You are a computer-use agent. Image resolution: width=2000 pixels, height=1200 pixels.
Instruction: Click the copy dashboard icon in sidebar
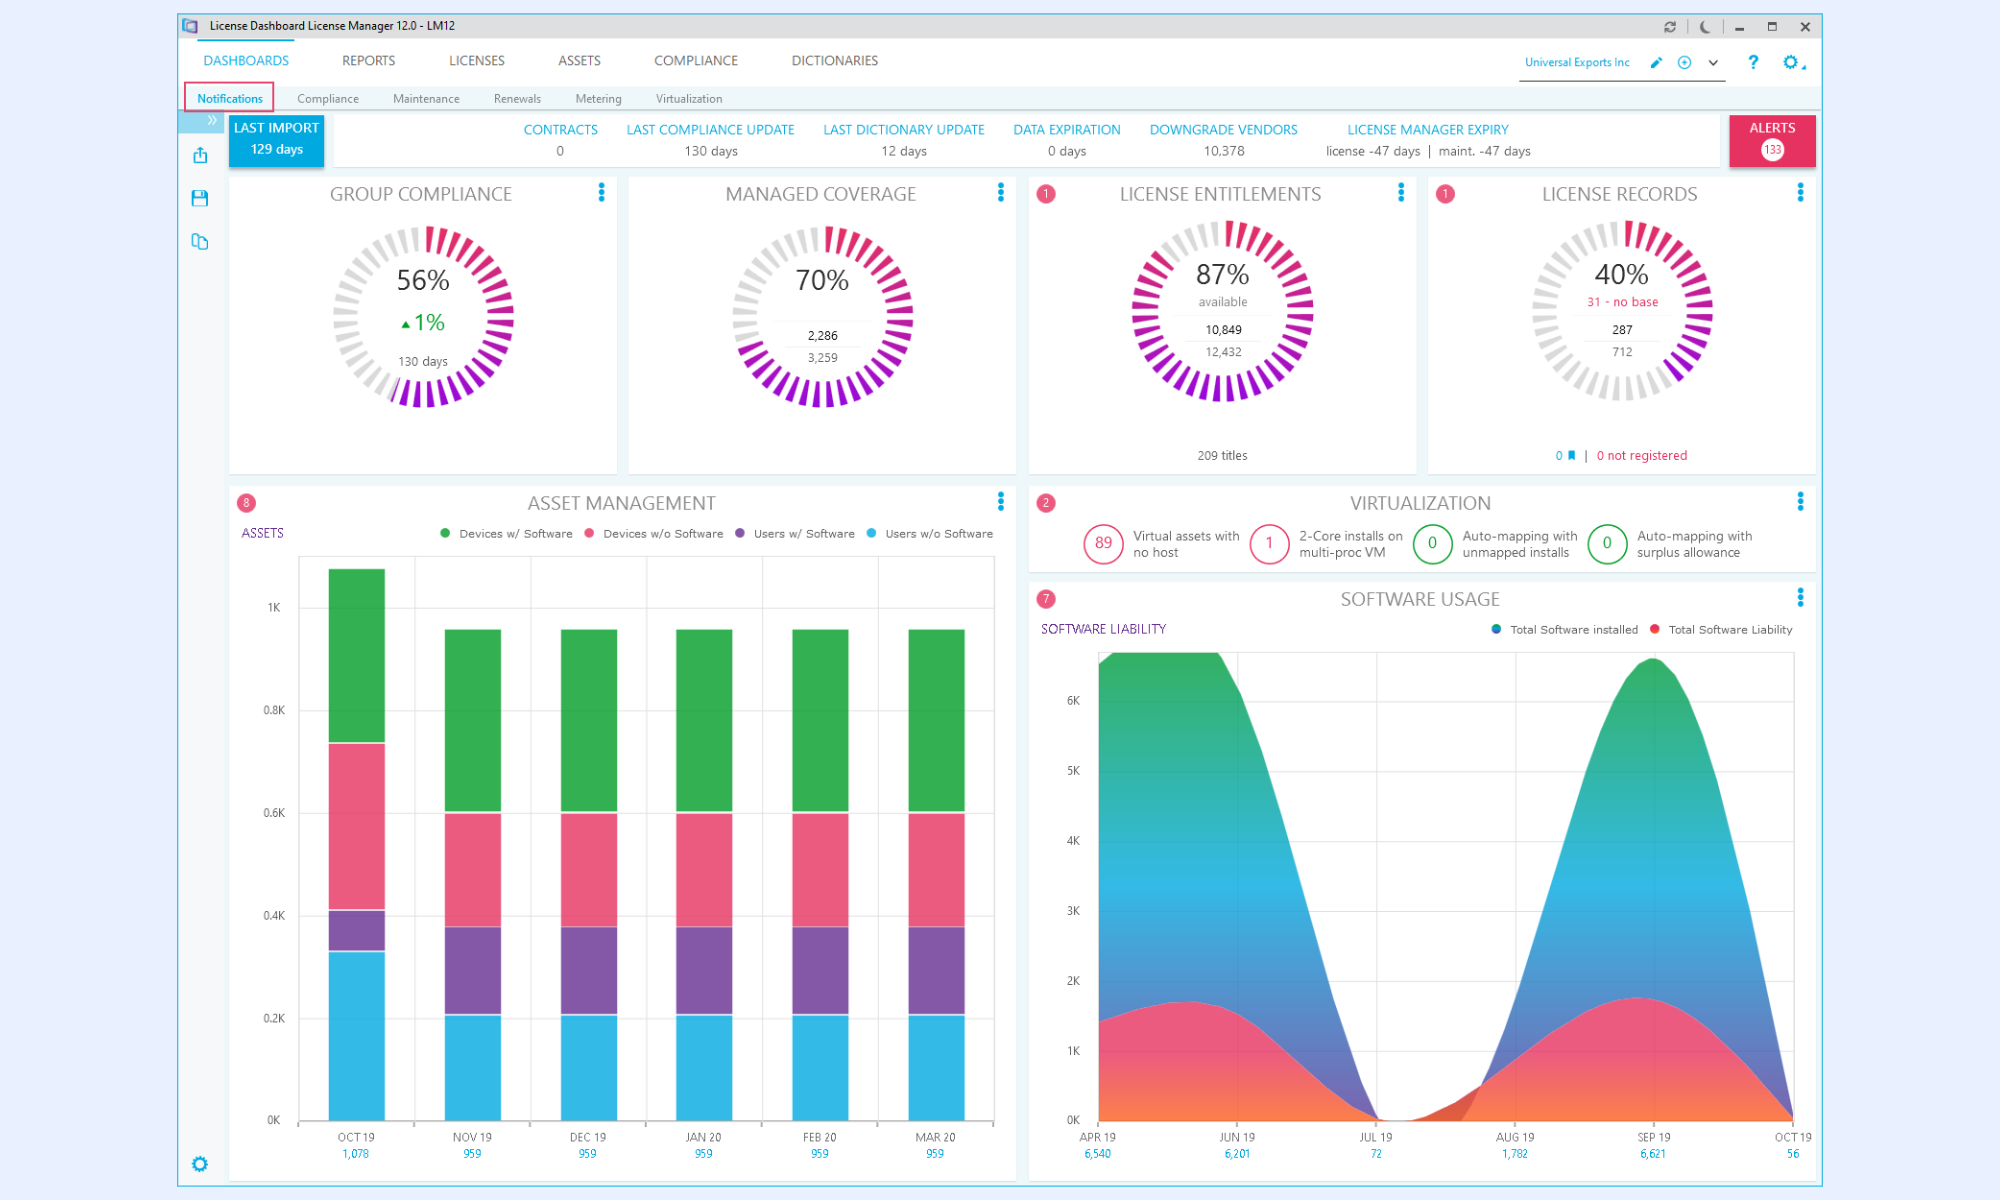pyautogui.click(x=200, y=241)
